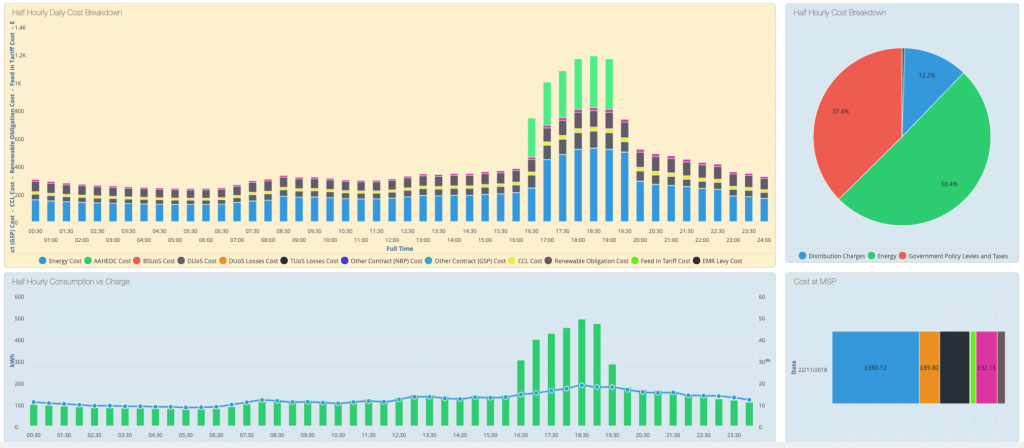
Task: Toggle Government Policy Levies and Taxes legend
Action: (x=952, y=255)
